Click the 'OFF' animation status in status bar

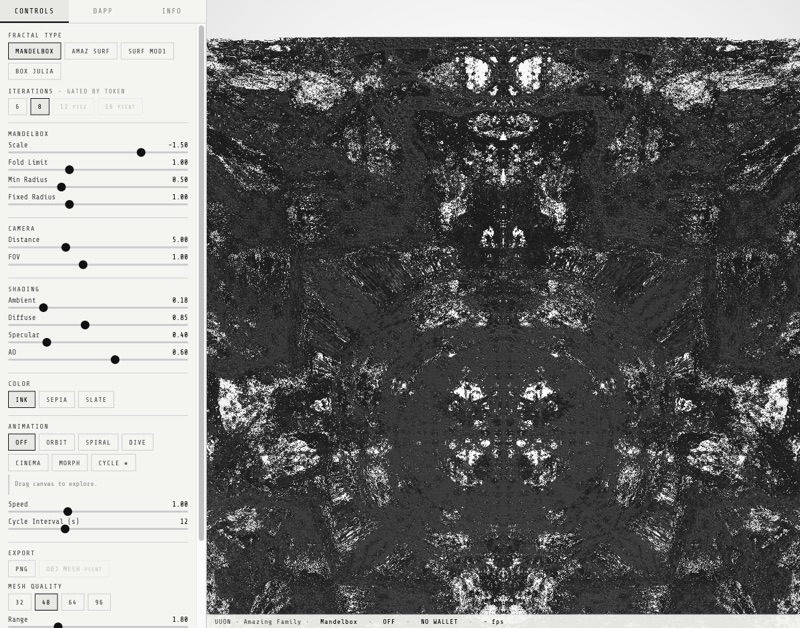point(389,622)
